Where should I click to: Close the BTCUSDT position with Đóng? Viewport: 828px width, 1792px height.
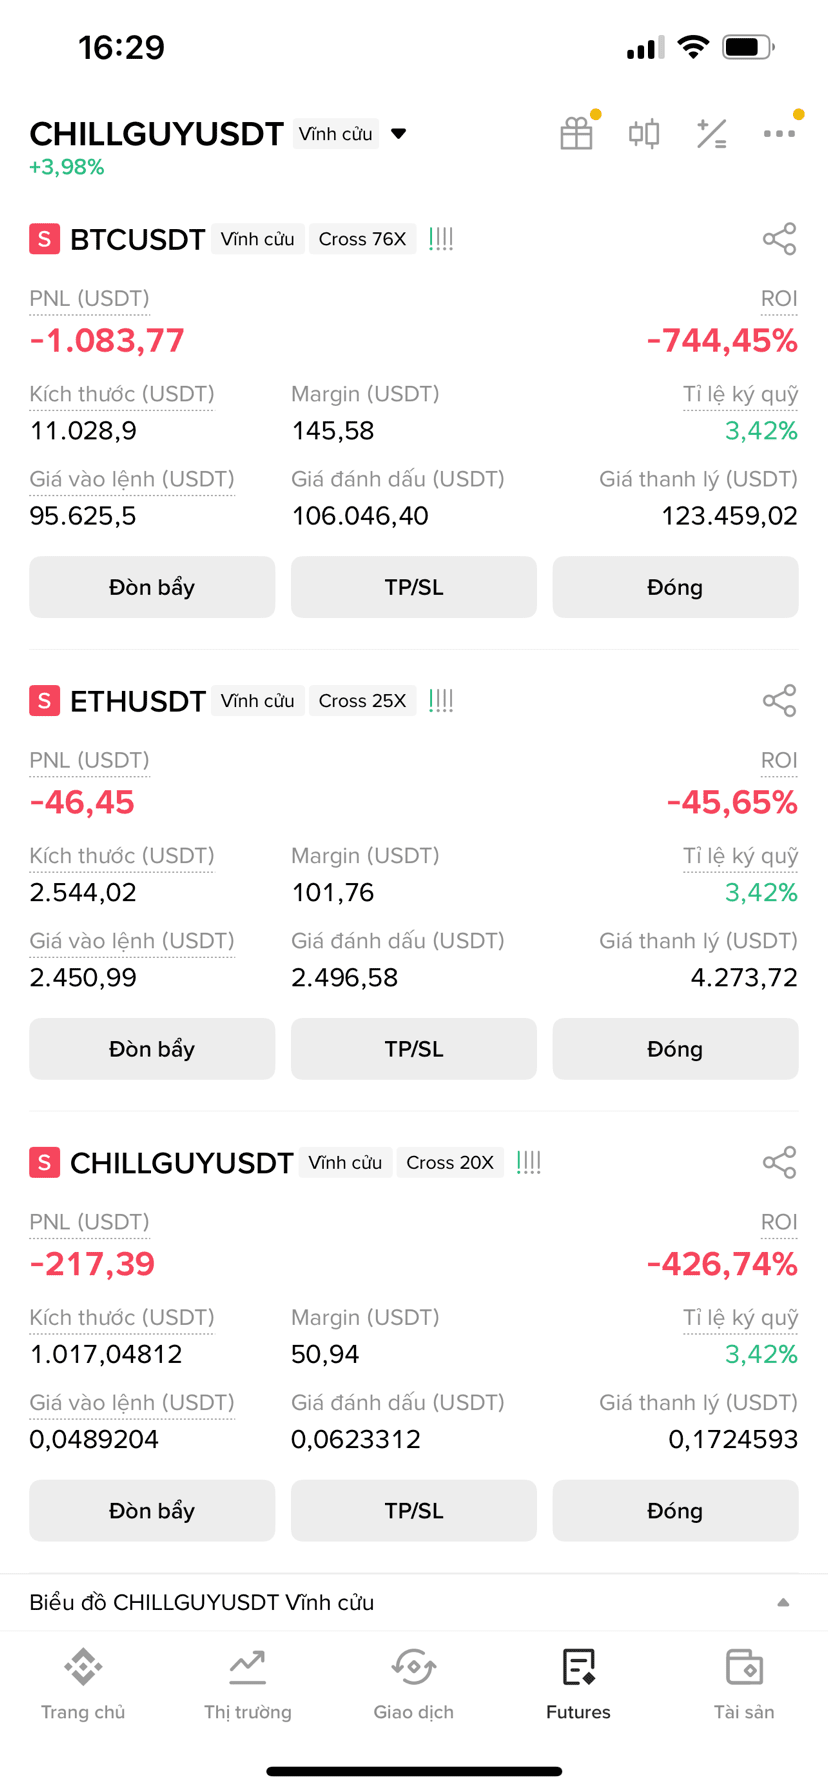[x=676, y=587]
